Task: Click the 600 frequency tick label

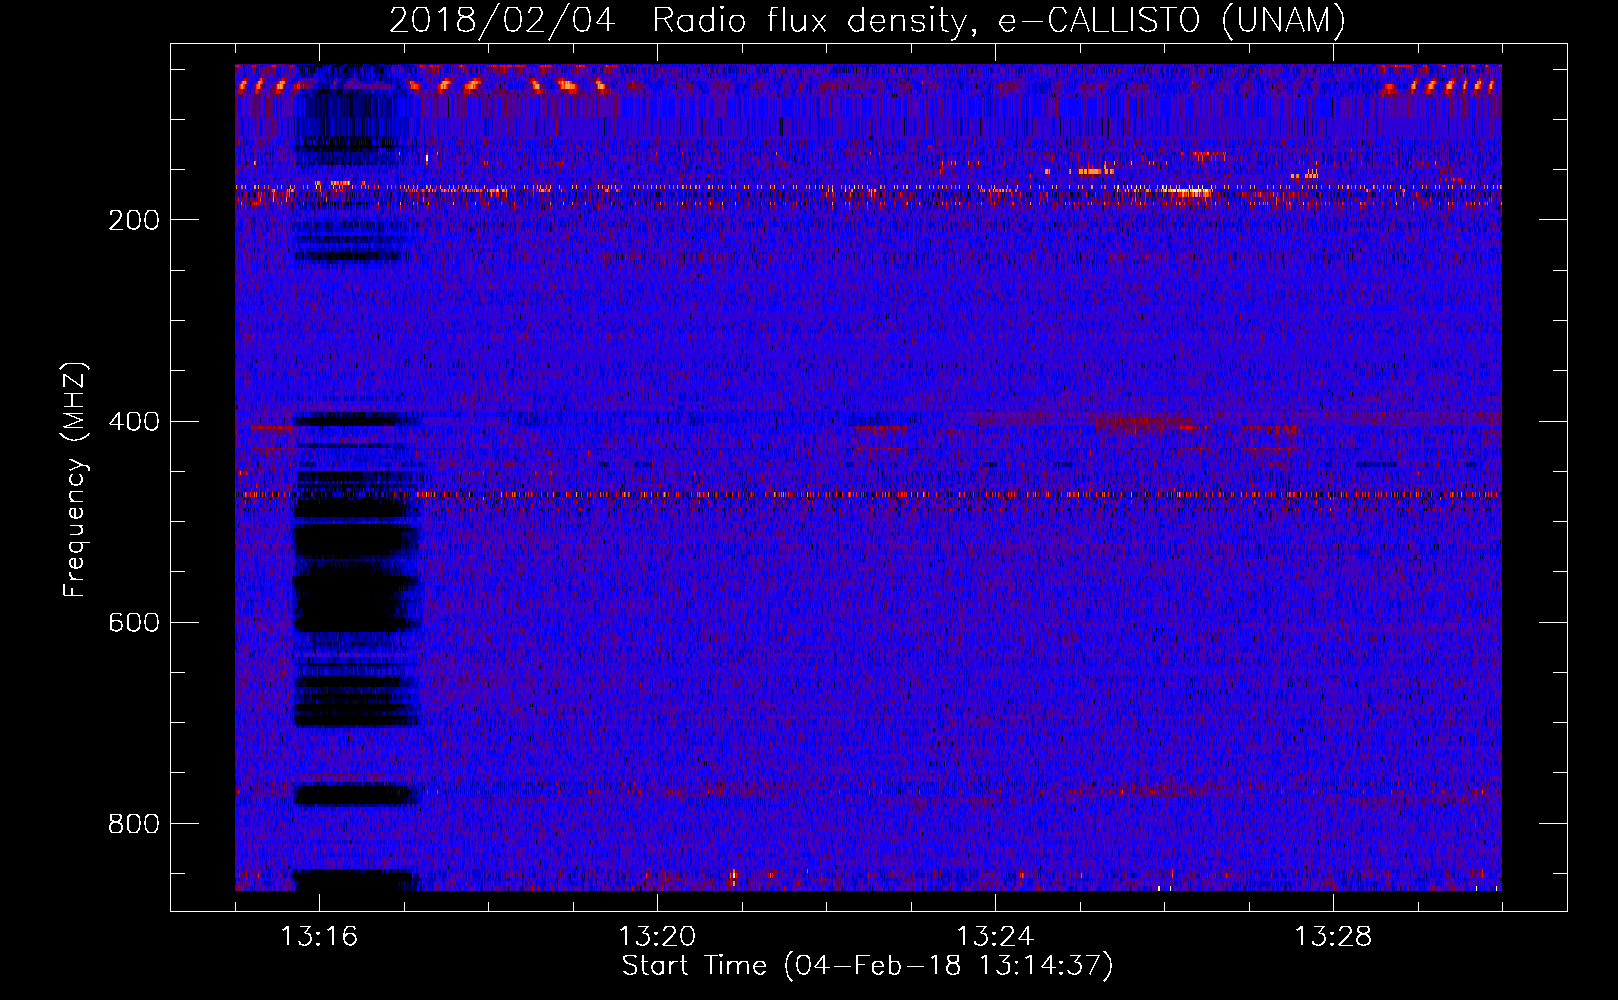Action: pos(134,623)
